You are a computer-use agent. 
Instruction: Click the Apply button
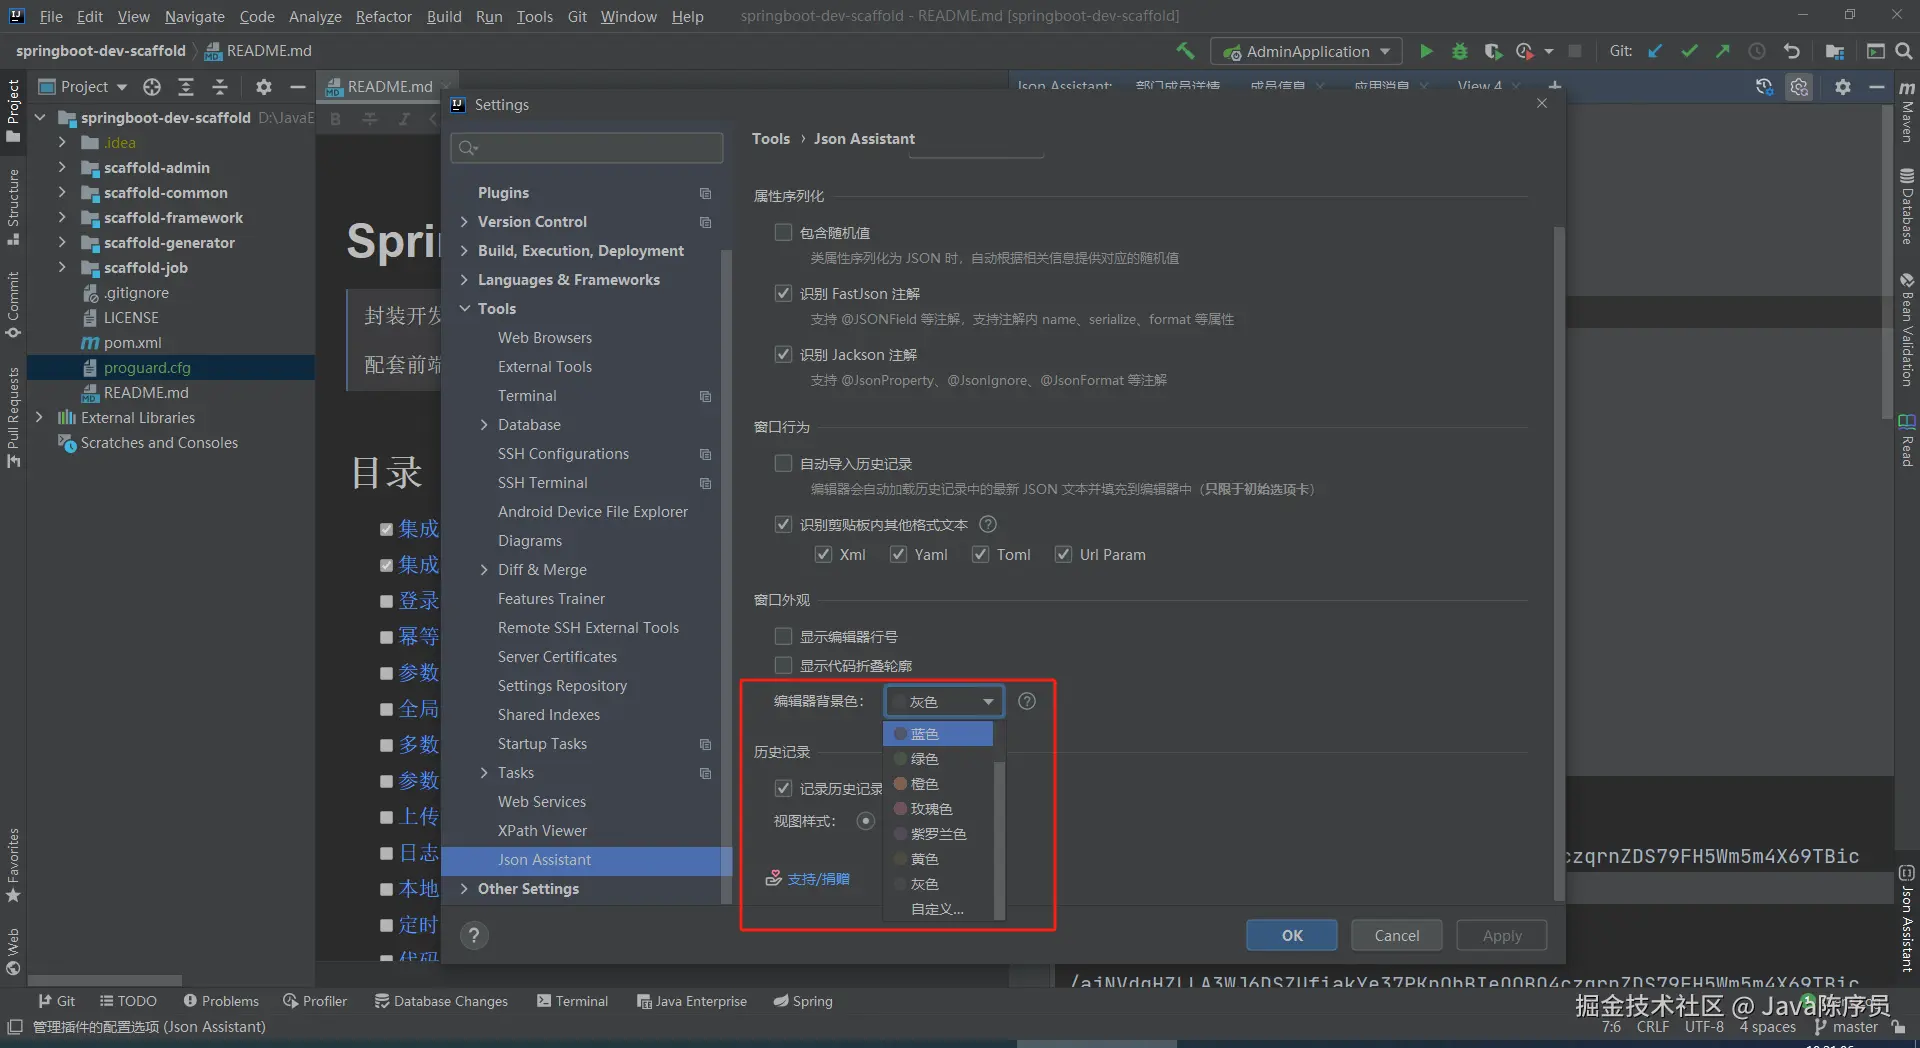click(x=1502, y=935)
